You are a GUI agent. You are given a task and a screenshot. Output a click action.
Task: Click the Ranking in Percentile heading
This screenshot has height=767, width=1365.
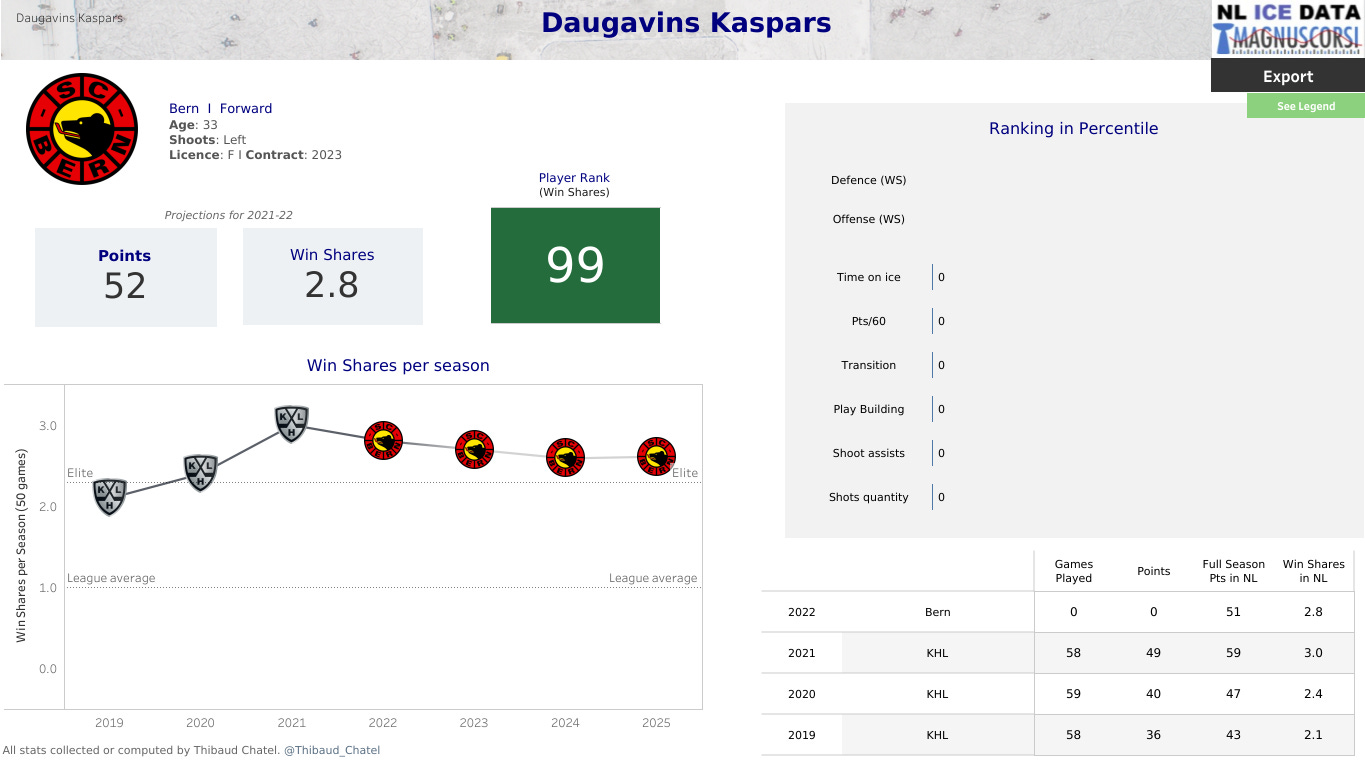pos(1073,128)
